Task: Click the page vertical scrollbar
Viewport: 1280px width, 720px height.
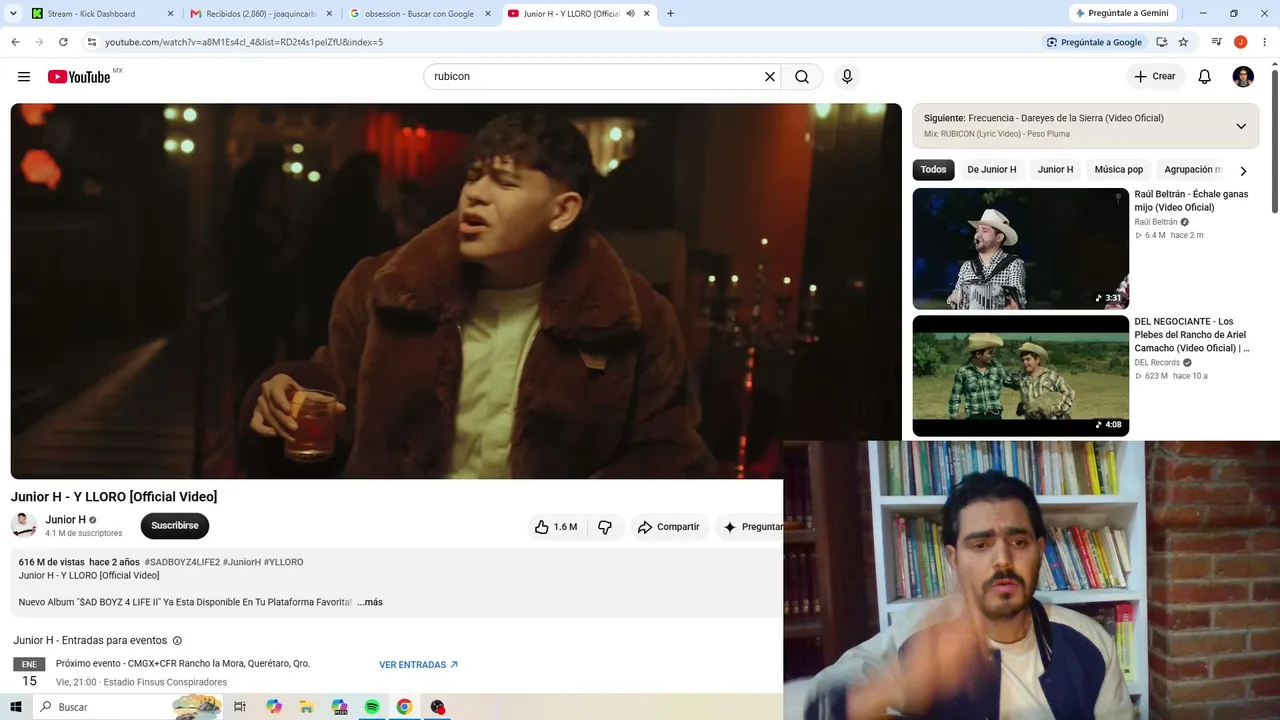Action: [x=1274, y=140]
